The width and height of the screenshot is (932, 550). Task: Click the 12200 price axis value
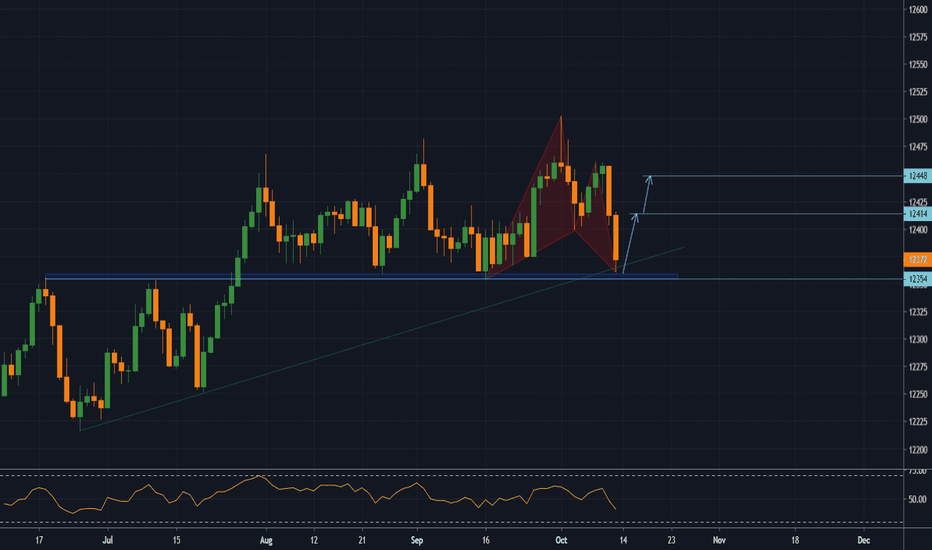tap(918, 450)
